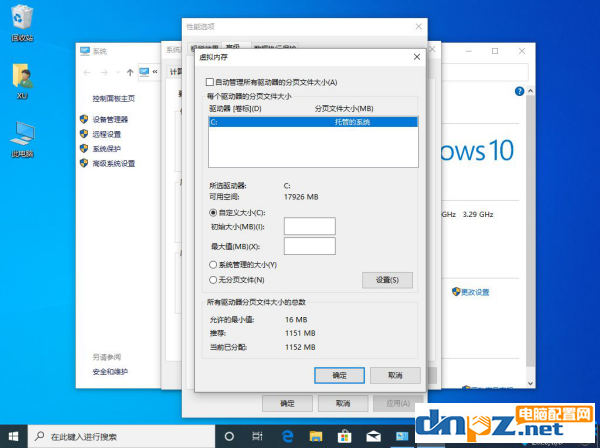This screenshot has width=600, height=448.
Task: Confirm Virtual Memory with the OK button
Action: [x=339, y=375]
